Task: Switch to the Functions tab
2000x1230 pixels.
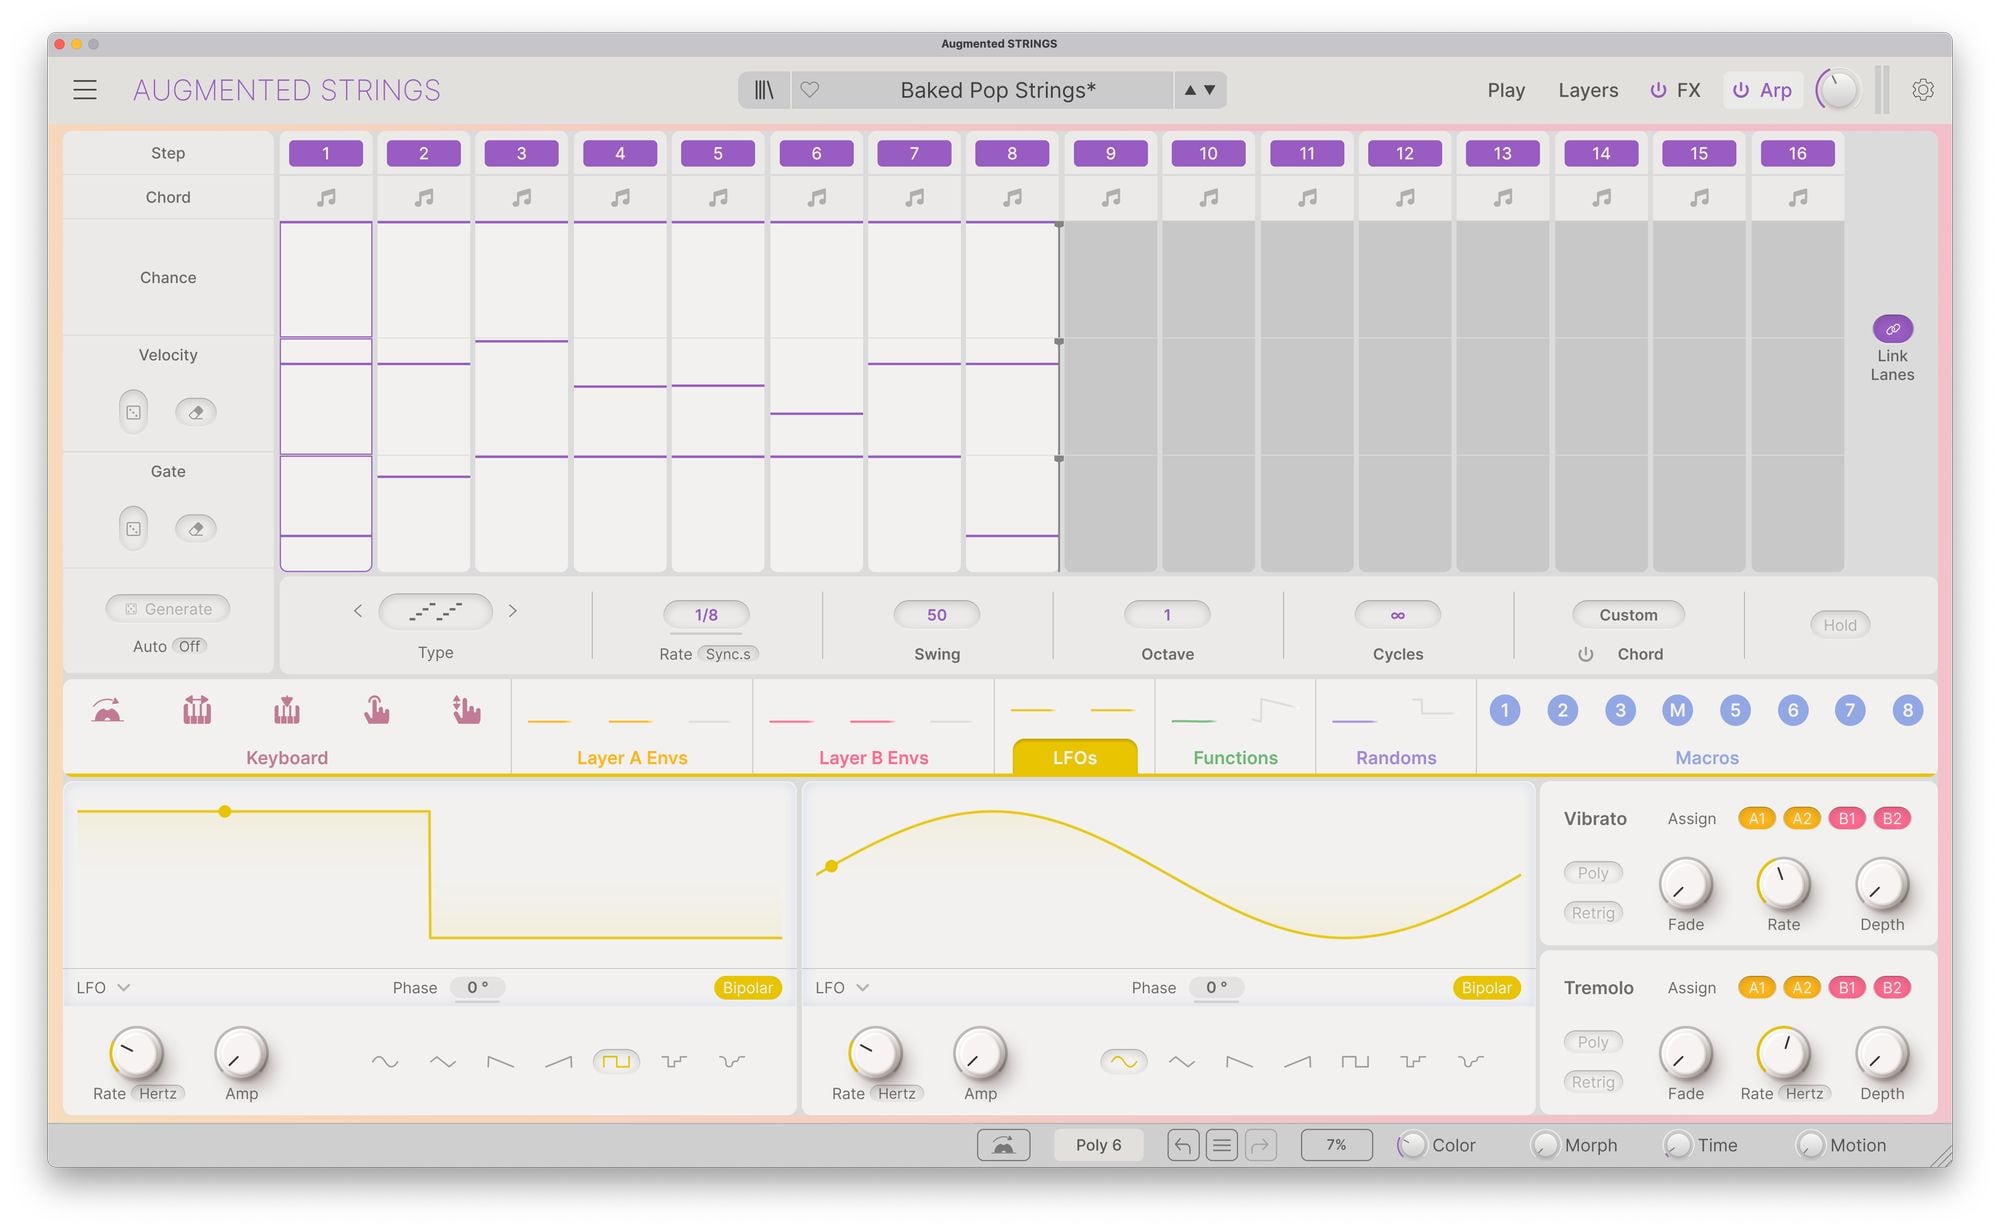Action: point(1235,757)
